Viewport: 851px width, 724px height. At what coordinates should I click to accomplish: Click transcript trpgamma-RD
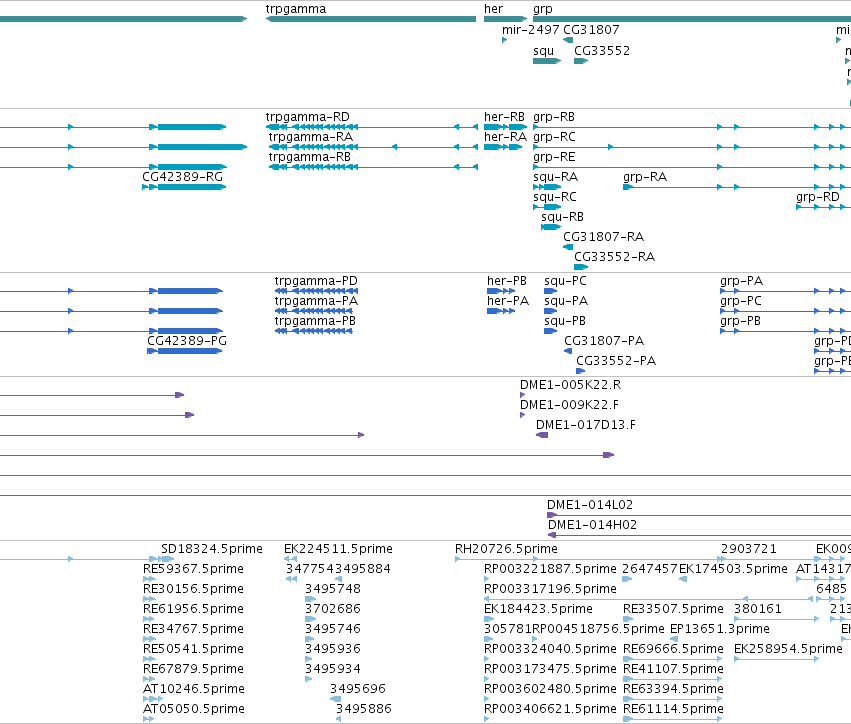(x=372, y=127)
